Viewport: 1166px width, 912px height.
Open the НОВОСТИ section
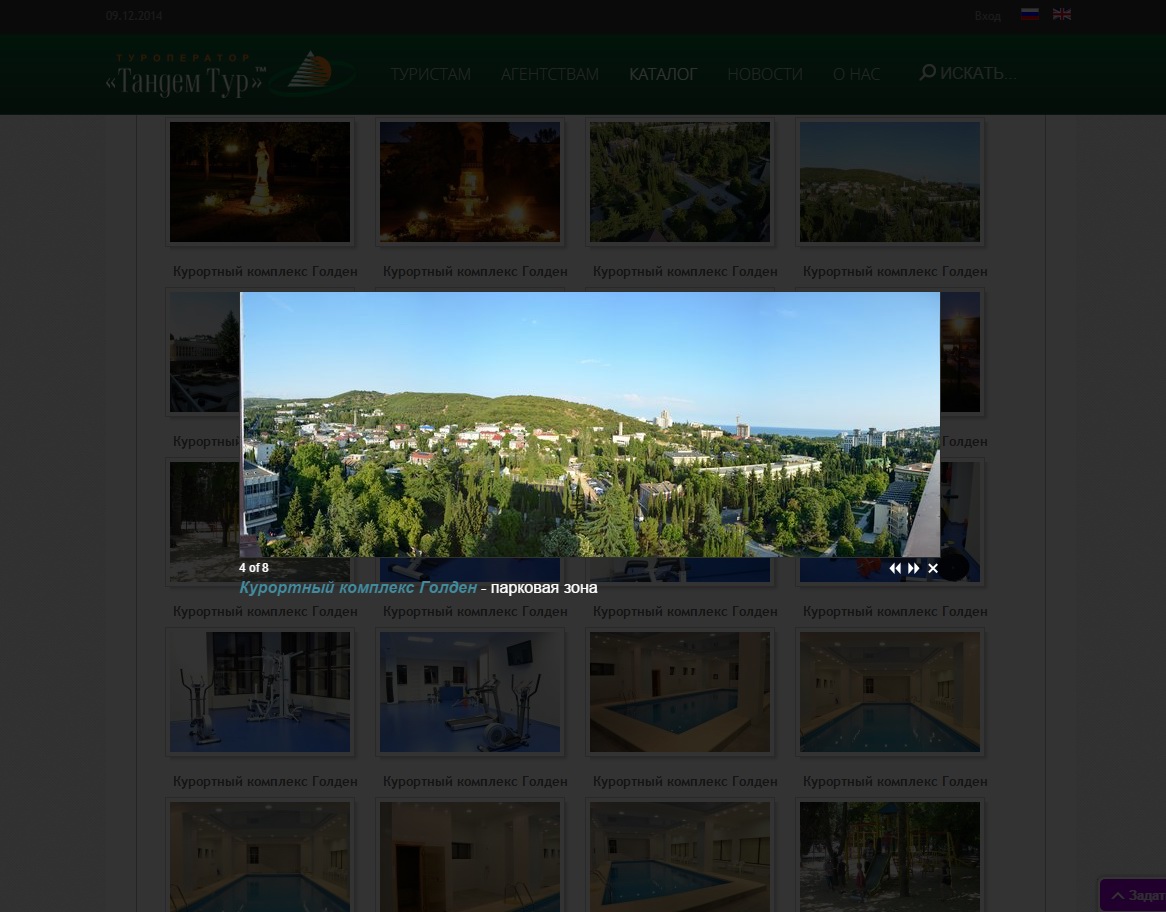pyautogui.click(x=765, y=74)
